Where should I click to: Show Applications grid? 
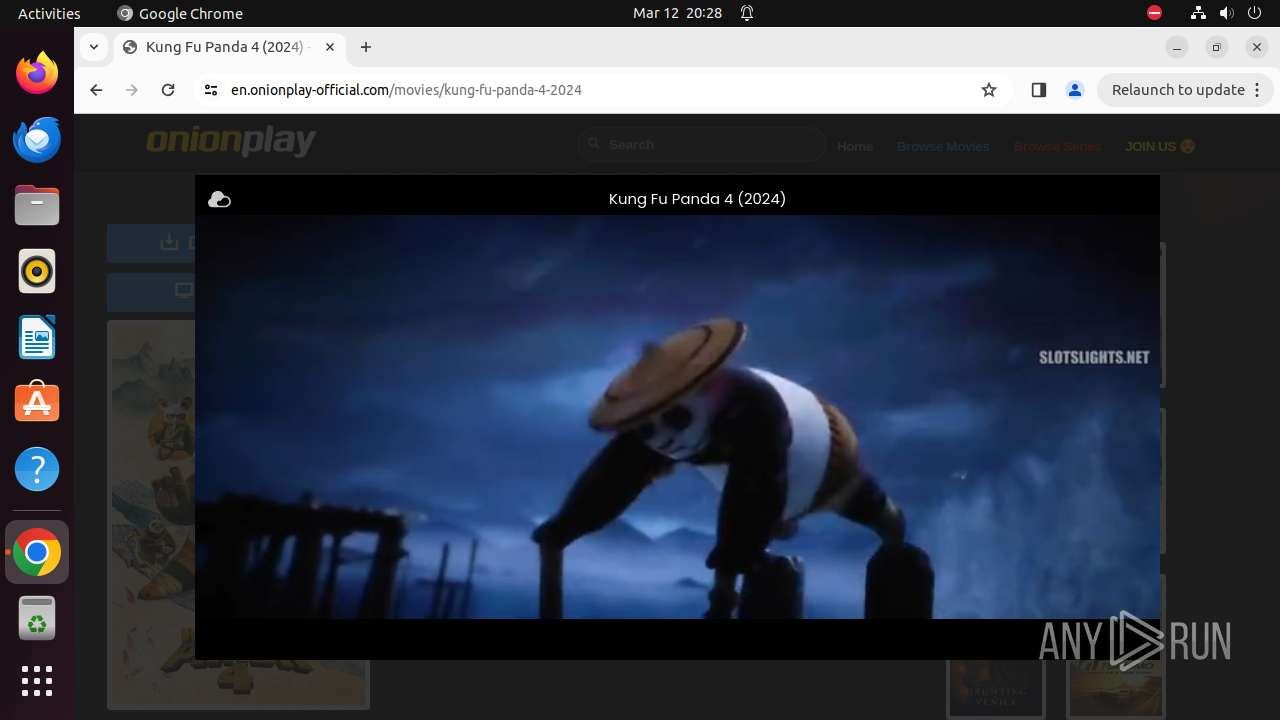[37, 681]
